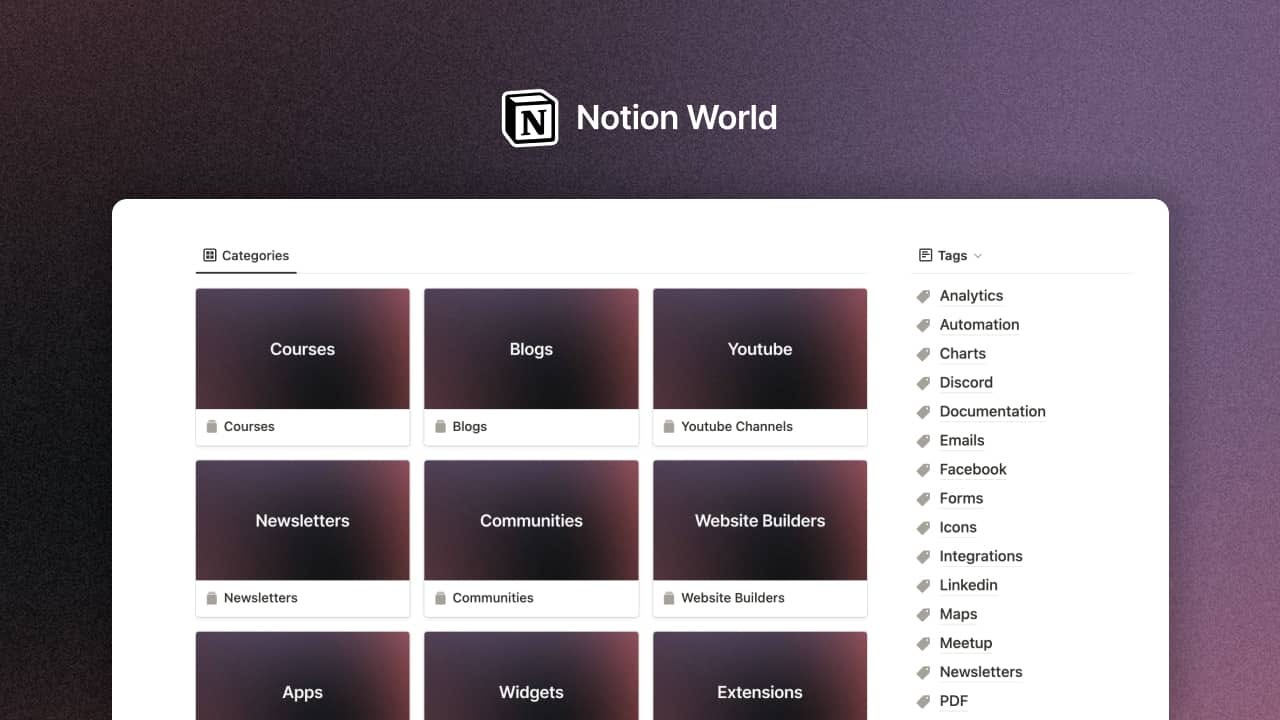Open the Website Builders cover thumbnail
The width and height of the screenshot is (1280, 720).
coord(760,520)
